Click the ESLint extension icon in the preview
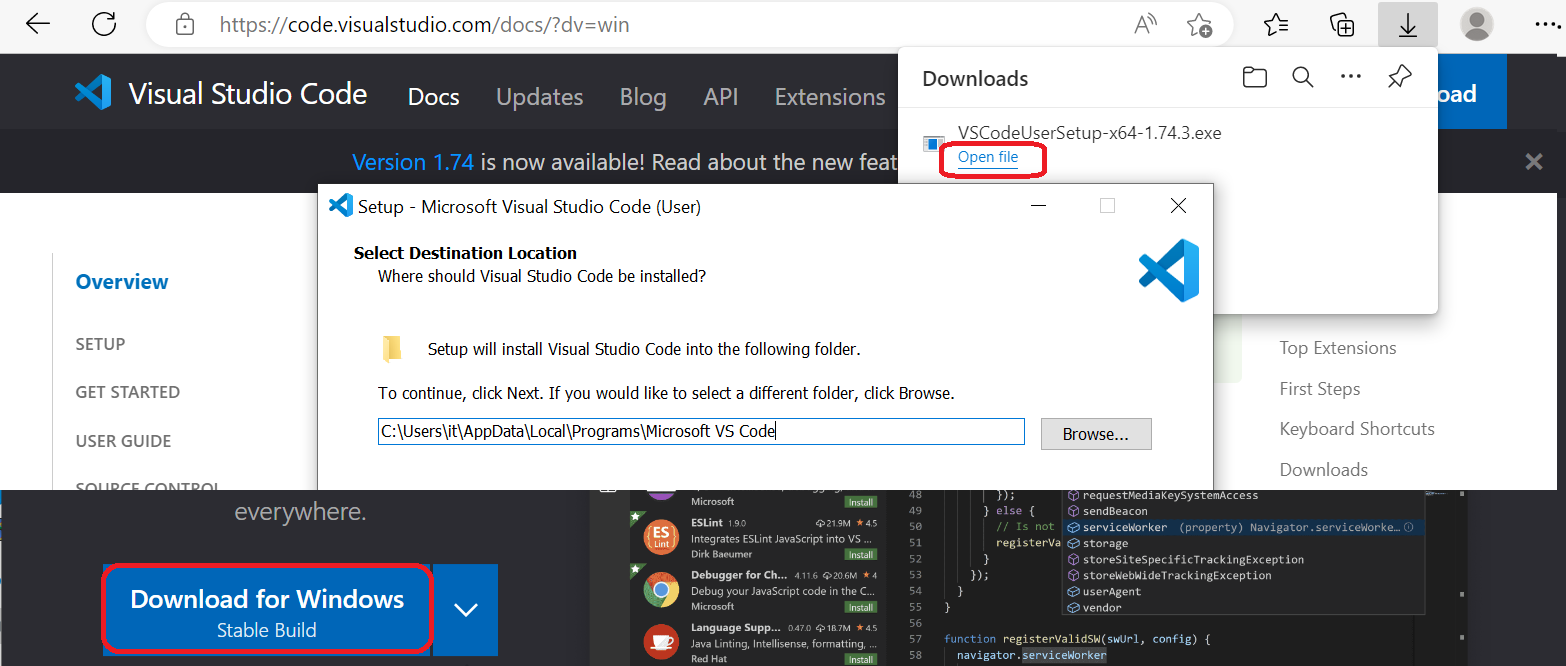1566x666 pixels. click(x=661, y=536)
